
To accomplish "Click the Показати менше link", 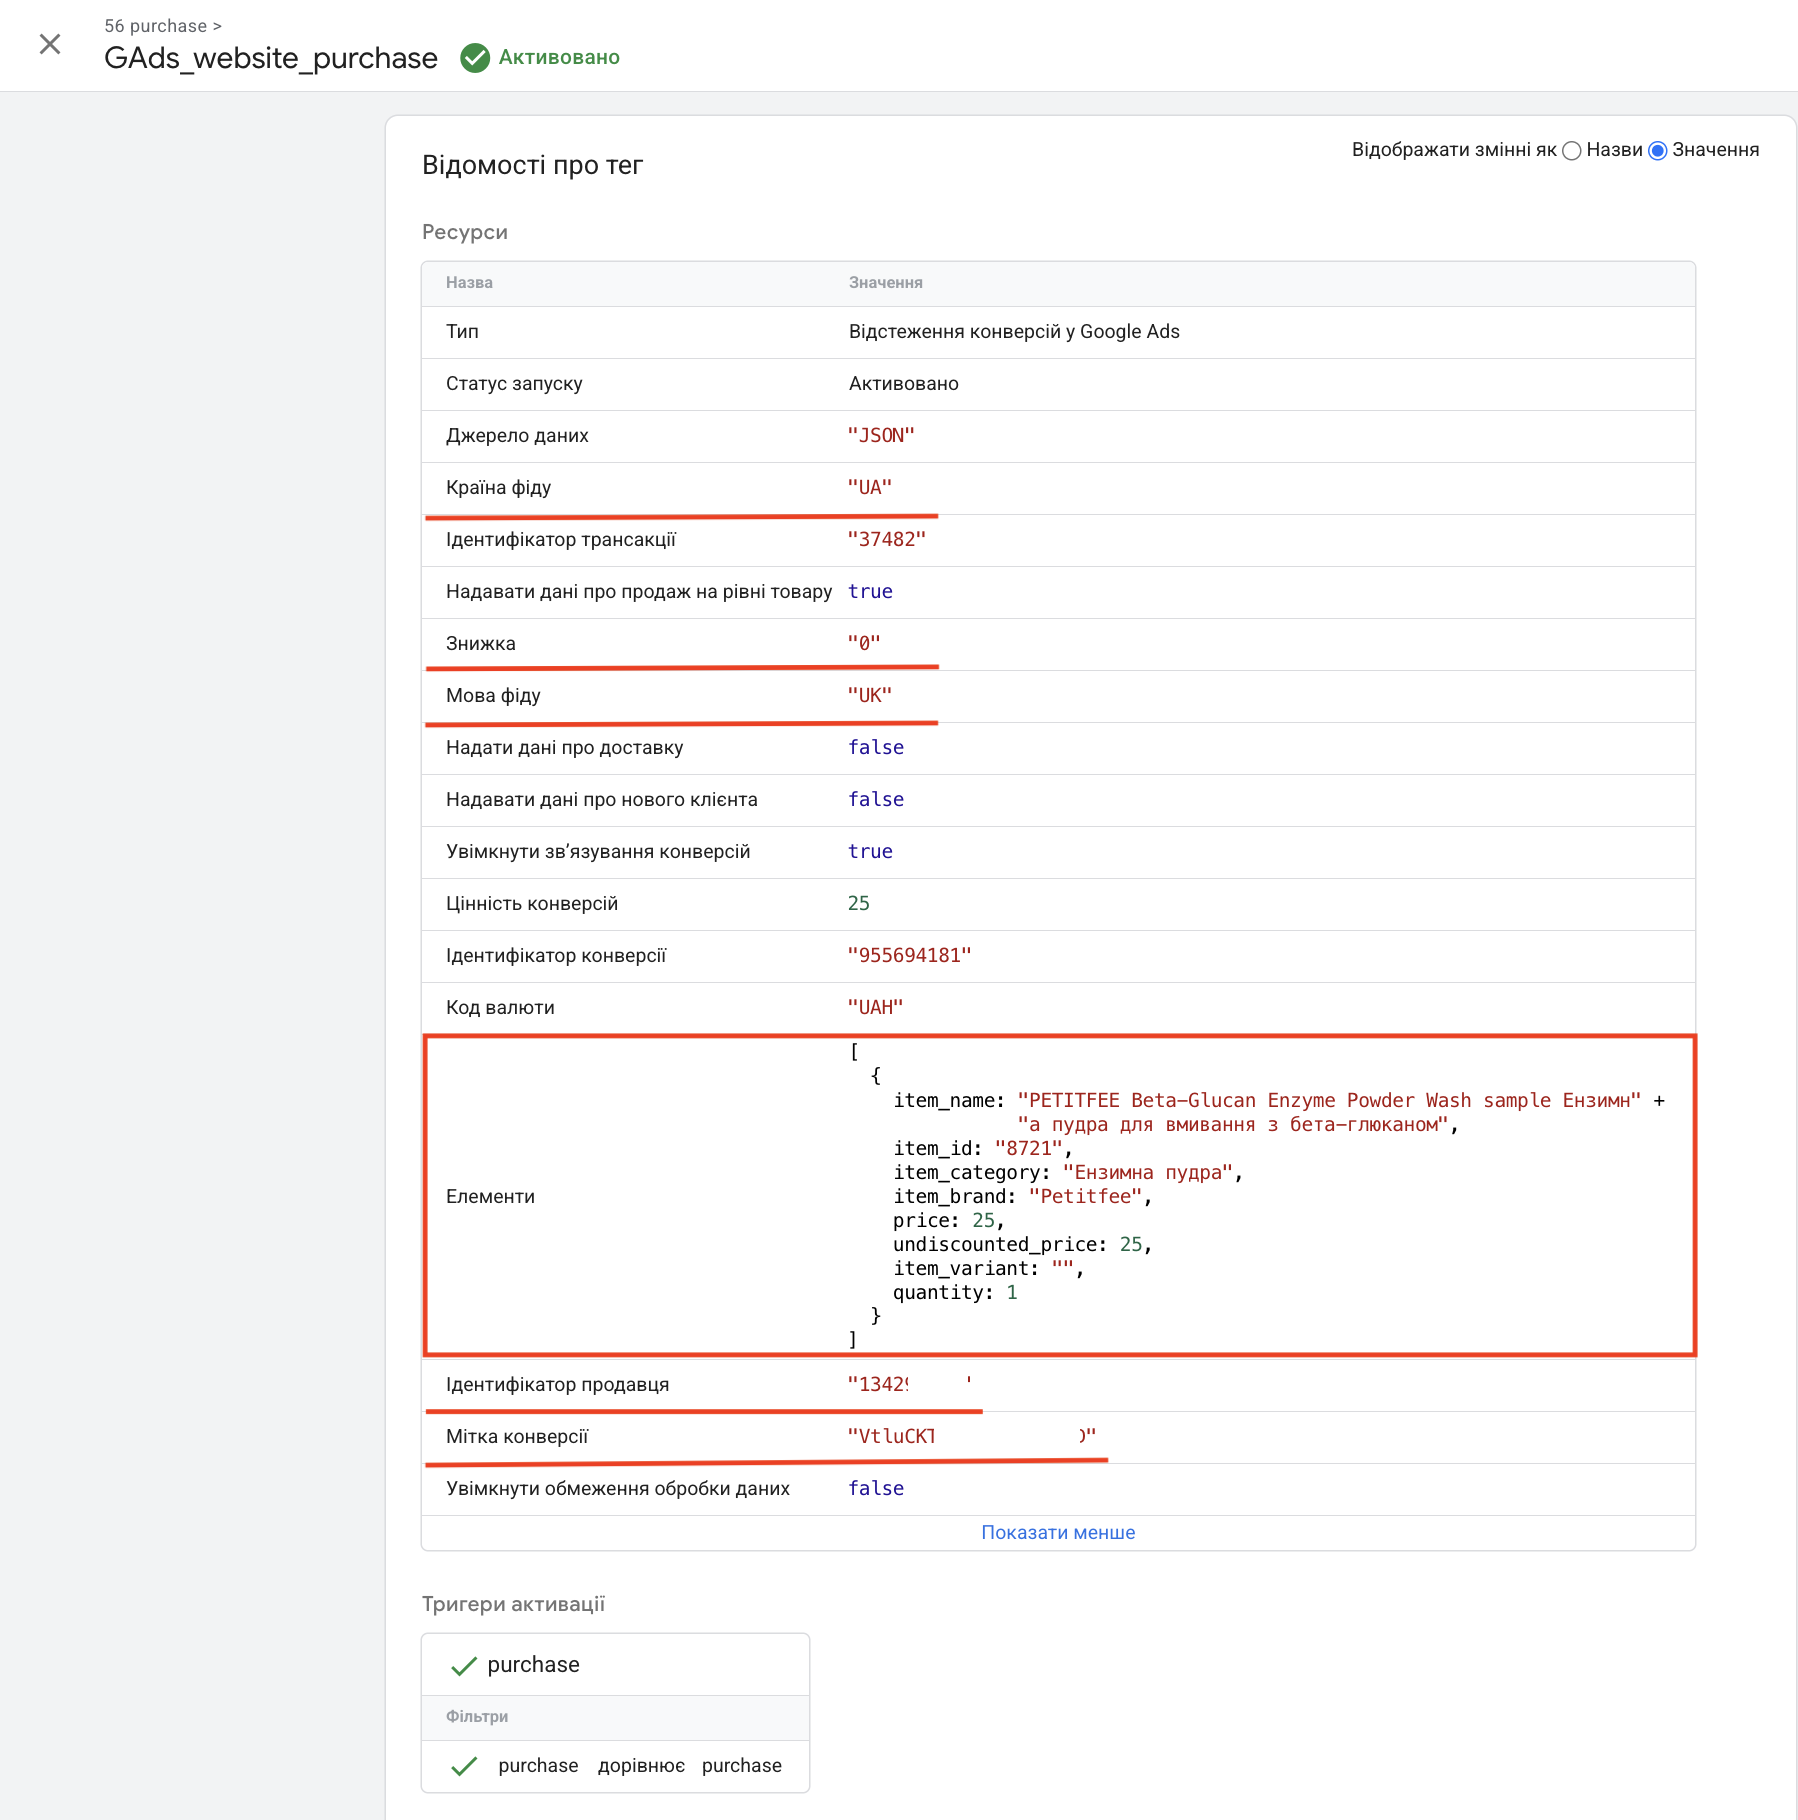I will point(1057,1532).
